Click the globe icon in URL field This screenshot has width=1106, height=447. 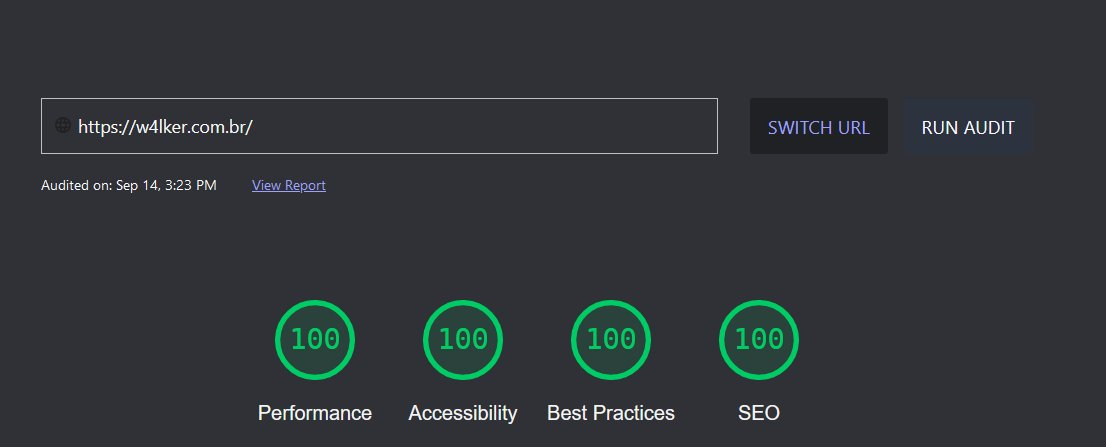tap(62, 126)
